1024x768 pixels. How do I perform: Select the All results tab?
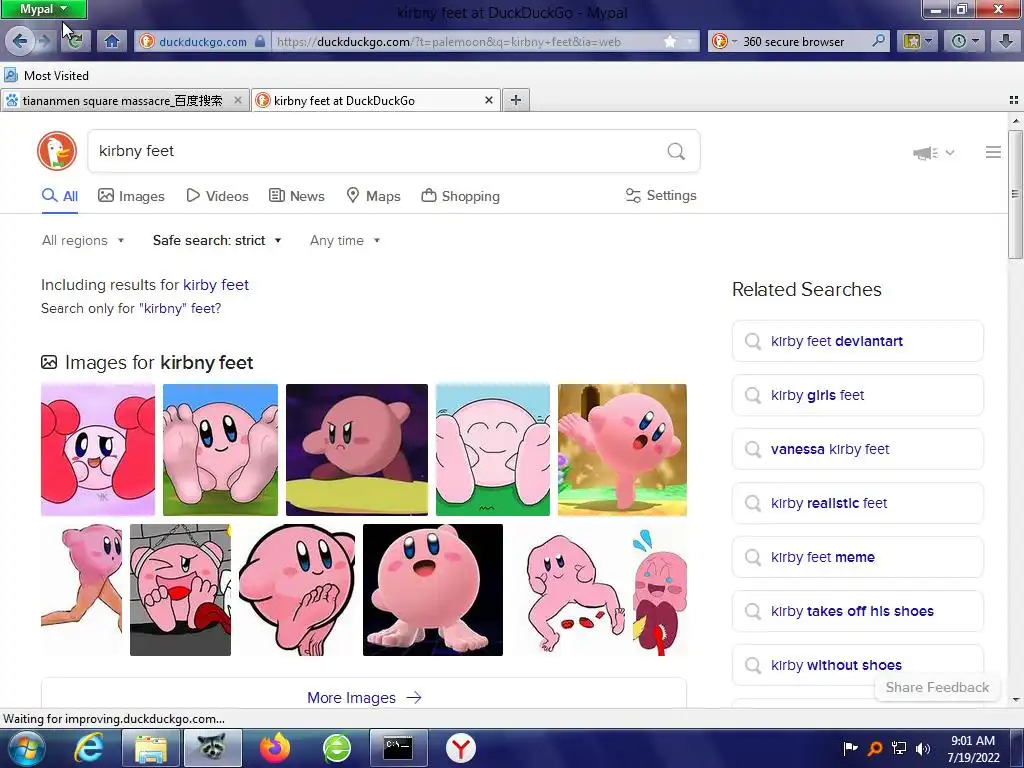tap(60, 196)
